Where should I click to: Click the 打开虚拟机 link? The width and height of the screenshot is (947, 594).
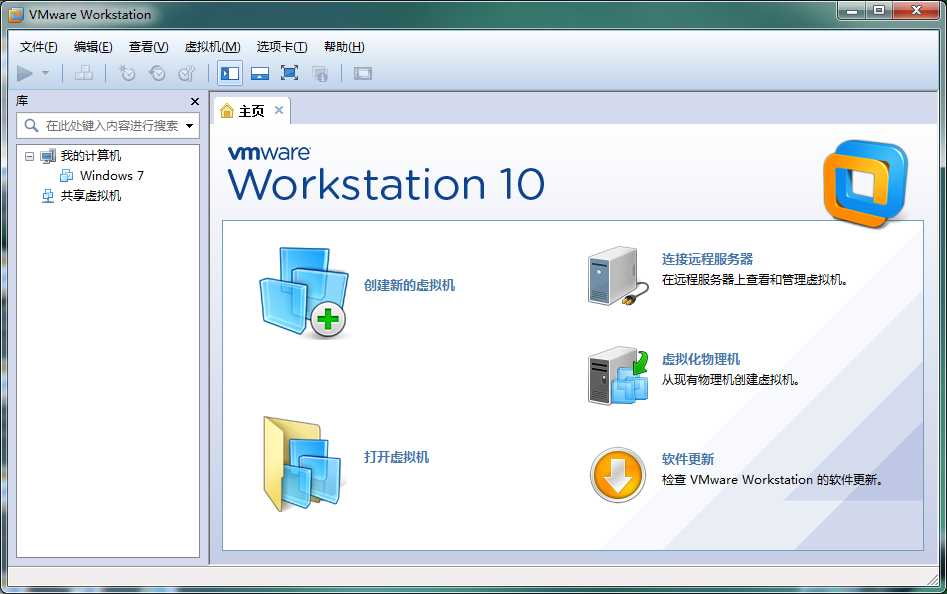[396, 457]
